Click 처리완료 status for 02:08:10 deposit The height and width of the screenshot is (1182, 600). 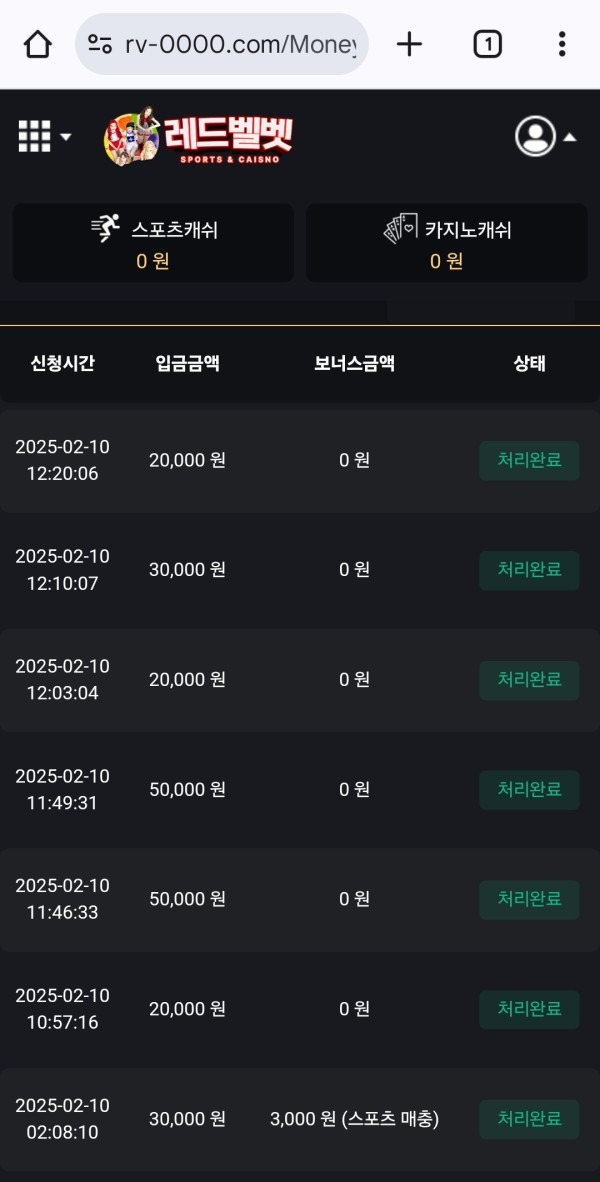(529, 1119)
